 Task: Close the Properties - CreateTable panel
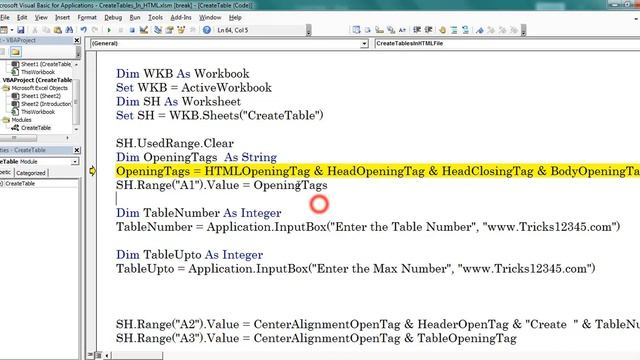(77, 150)
